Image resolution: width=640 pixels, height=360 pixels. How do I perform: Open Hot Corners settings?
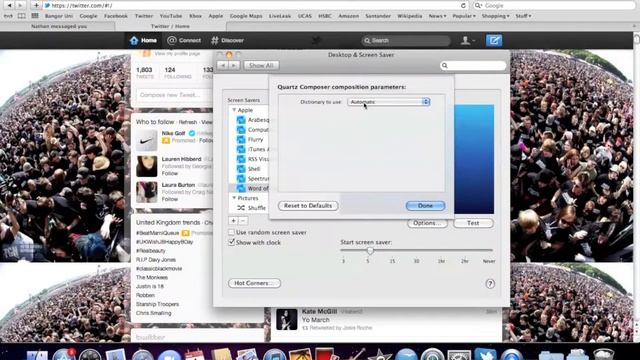[x=254, y=283]
